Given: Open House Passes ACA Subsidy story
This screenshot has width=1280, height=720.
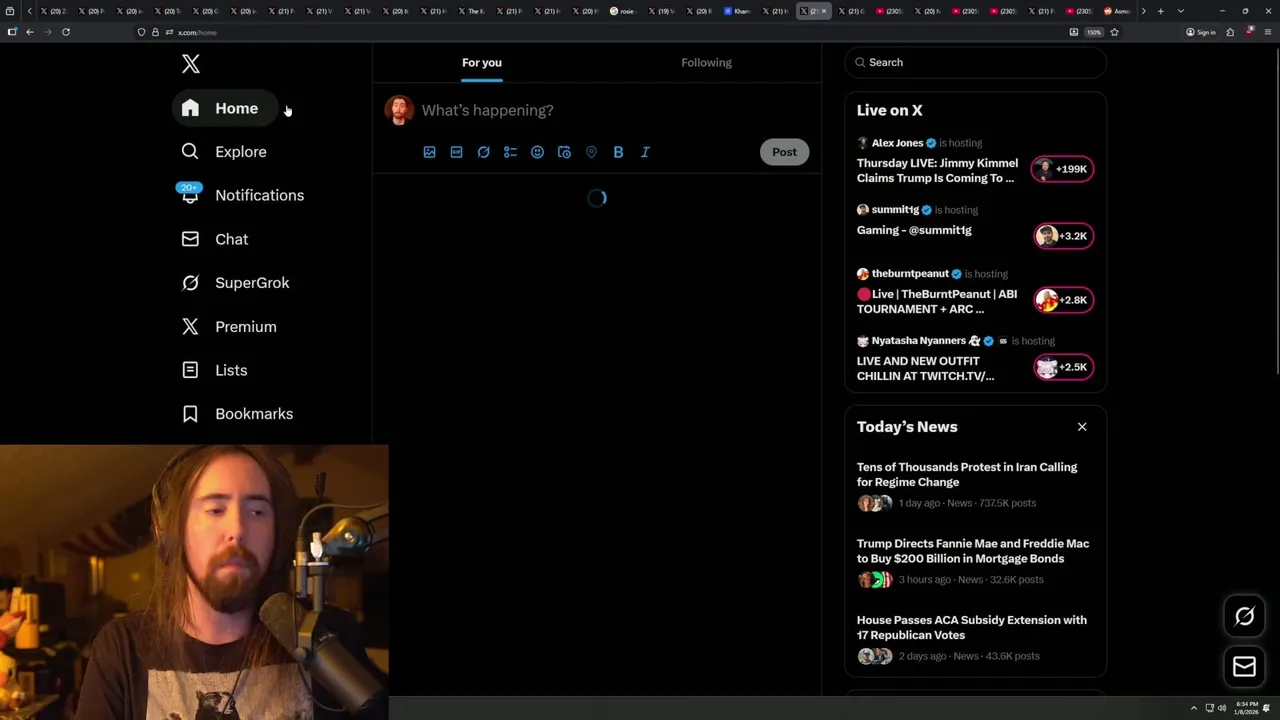Looking at the screenshot, I should pos(972,627).
